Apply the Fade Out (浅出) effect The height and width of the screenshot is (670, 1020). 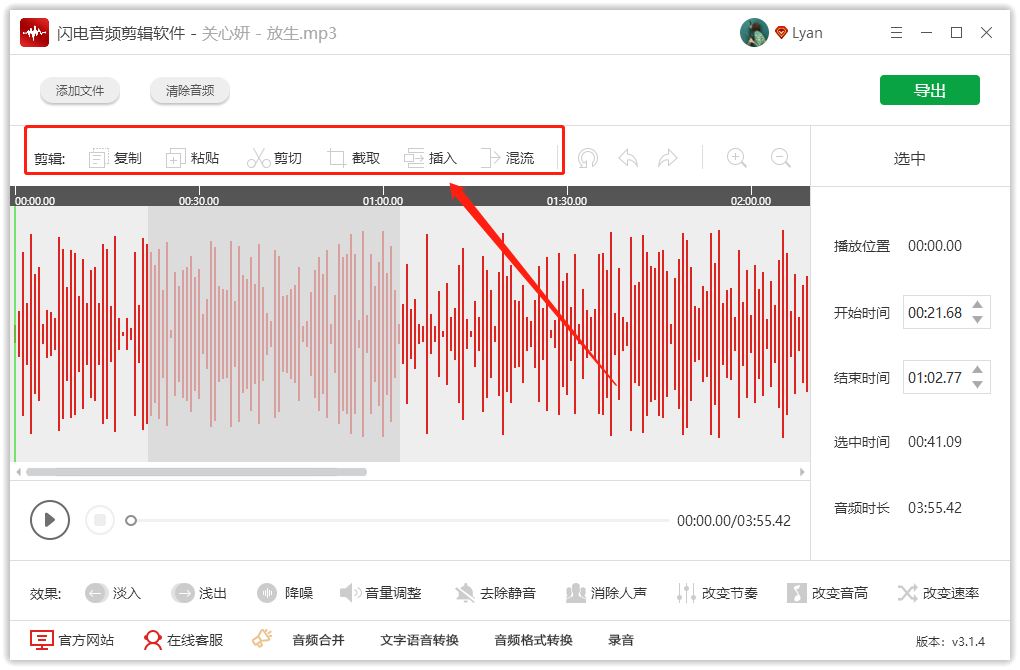tap(199, 593)
